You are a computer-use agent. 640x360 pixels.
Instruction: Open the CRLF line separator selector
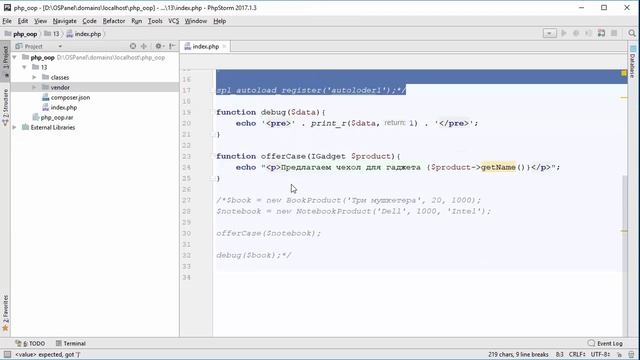point(577,354)
